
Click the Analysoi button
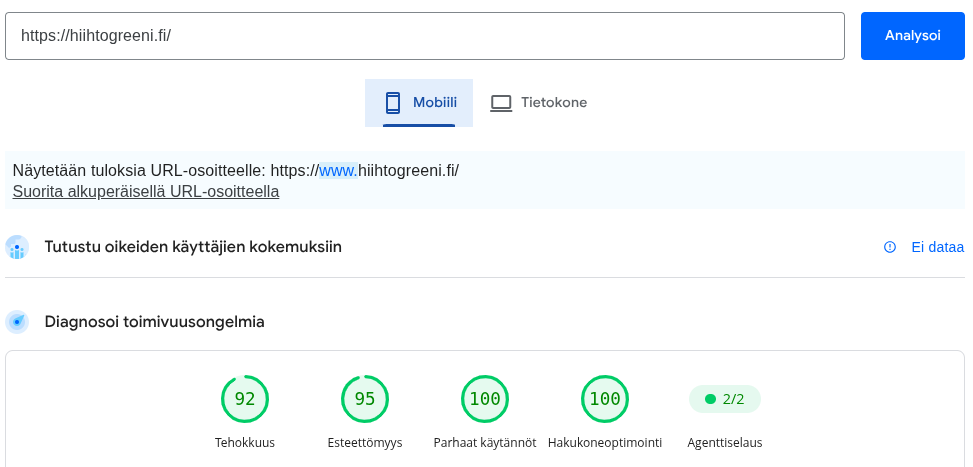(912, 36)
